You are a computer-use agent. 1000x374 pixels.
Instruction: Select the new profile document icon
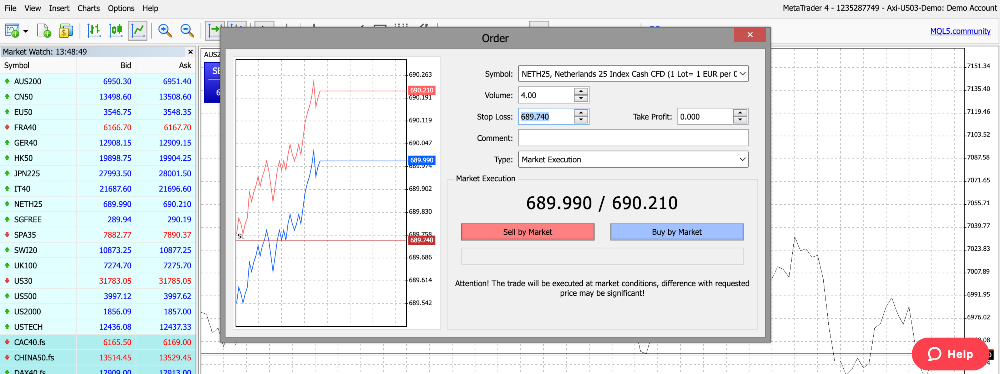[x=44, y=30]
